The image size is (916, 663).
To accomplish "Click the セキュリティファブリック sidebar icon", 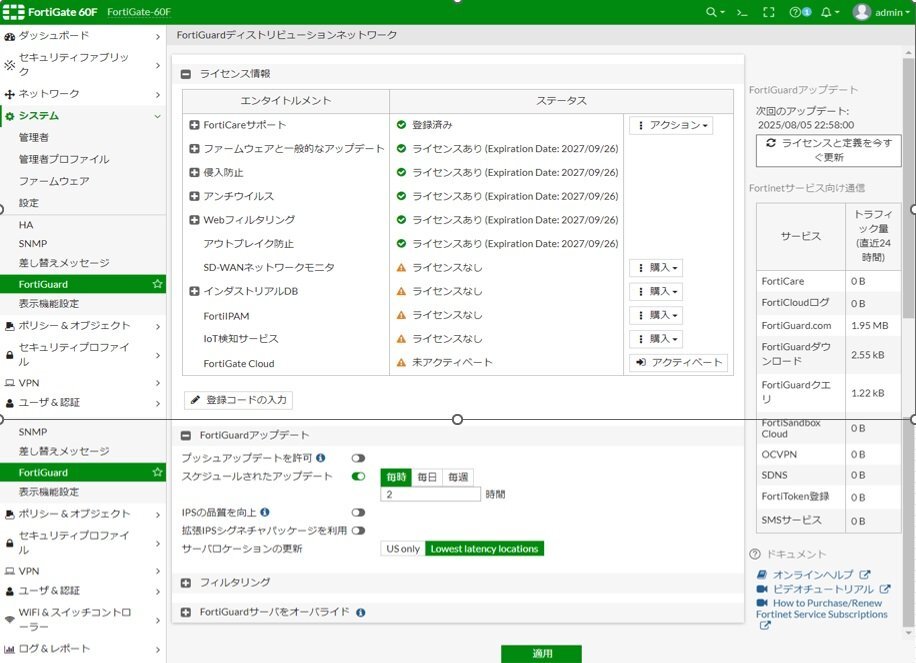I will (9, 65).
